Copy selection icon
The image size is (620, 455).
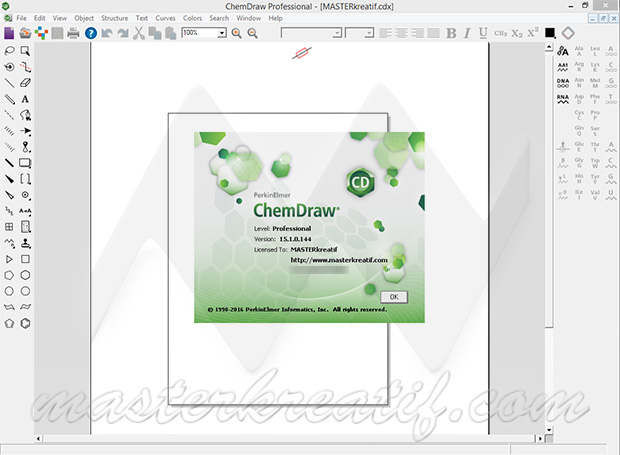click(x=155, y=33)
